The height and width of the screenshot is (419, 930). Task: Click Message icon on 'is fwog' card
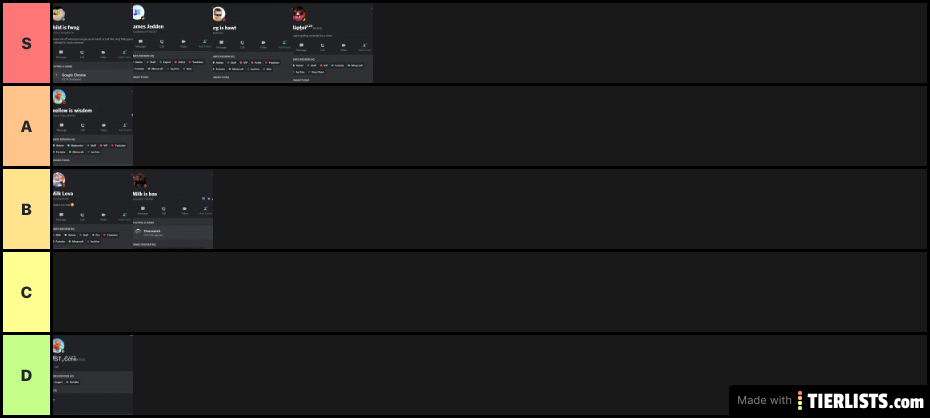(x=60, y=53)
